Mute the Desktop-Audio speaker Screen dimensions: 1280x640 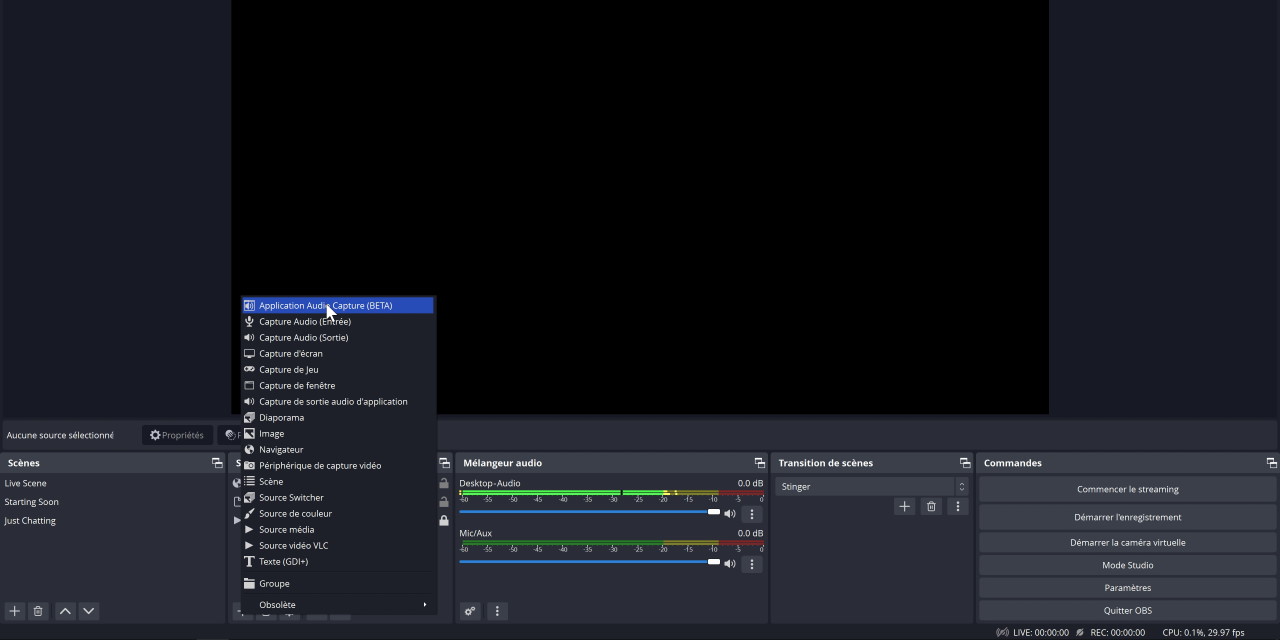click(x=730, y=514)
